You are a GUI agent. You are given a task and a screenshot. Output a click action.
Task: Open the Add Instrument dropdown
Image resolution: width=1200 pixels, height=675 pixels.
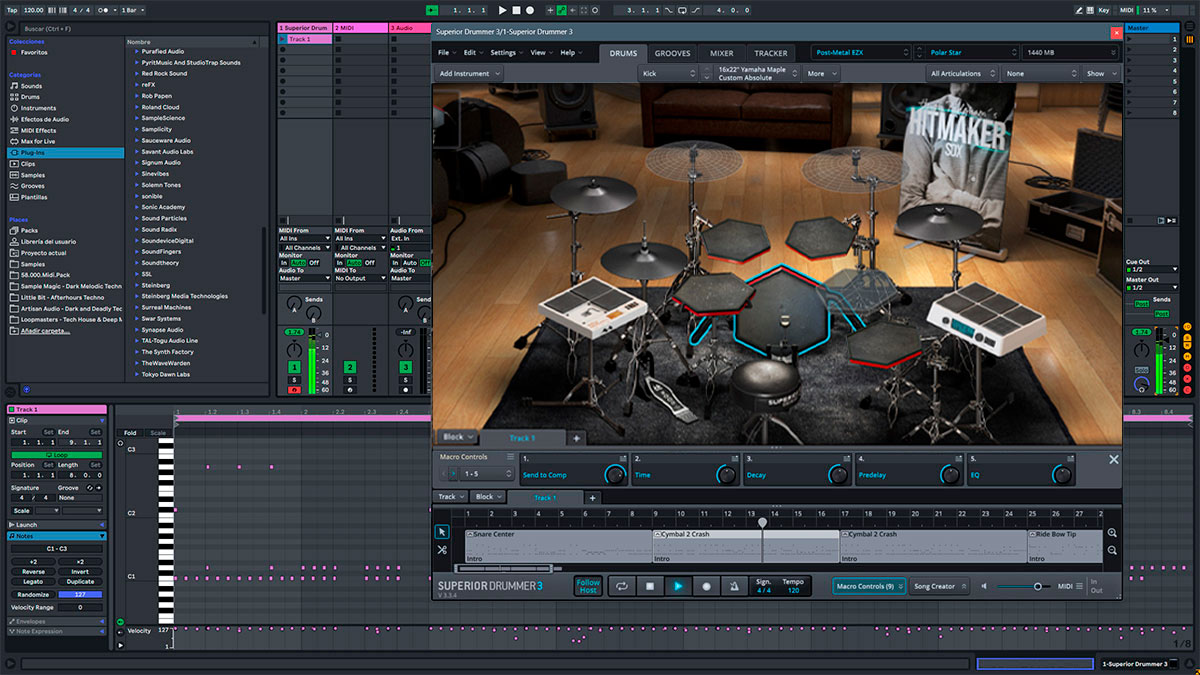[469, 73]
